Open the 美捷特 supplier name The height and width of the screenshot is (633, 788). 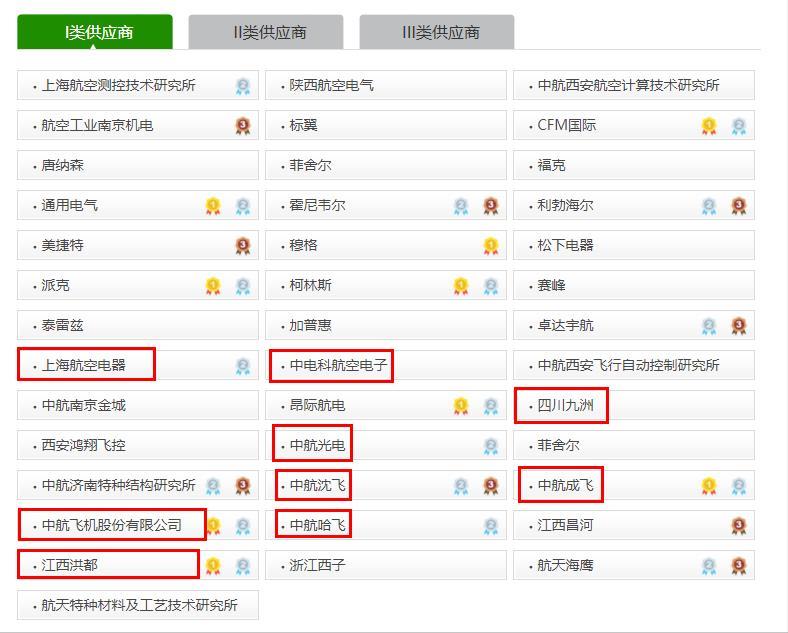62,245
